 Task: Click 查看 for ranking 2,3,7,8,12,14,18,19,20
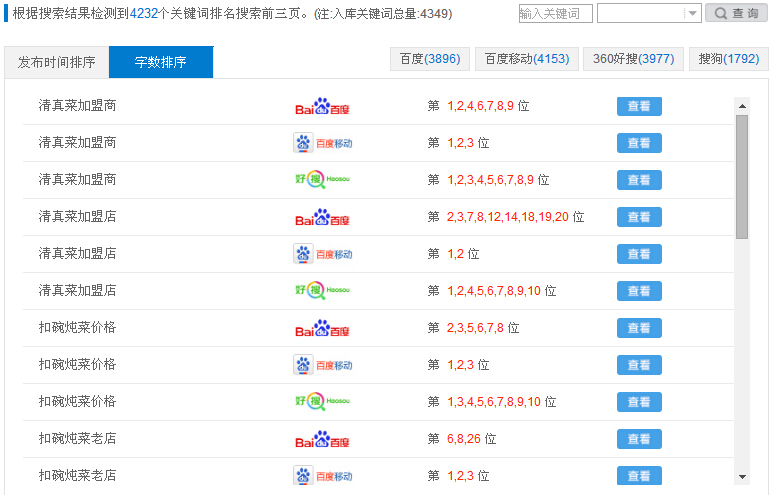point(639,217)
